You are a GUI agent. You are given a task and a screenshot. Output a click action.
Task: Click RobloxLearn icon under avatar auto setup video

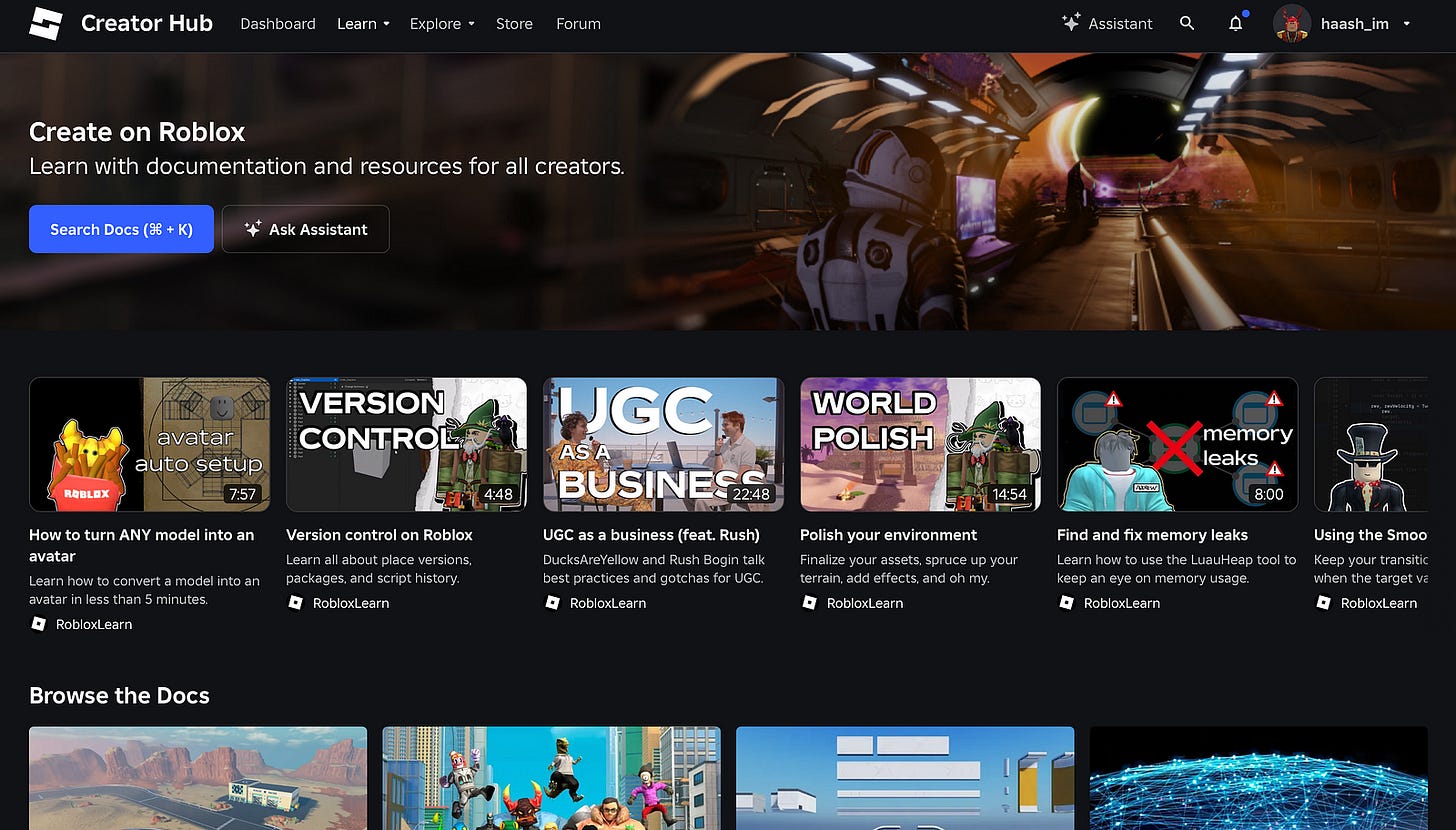[39, 623]
